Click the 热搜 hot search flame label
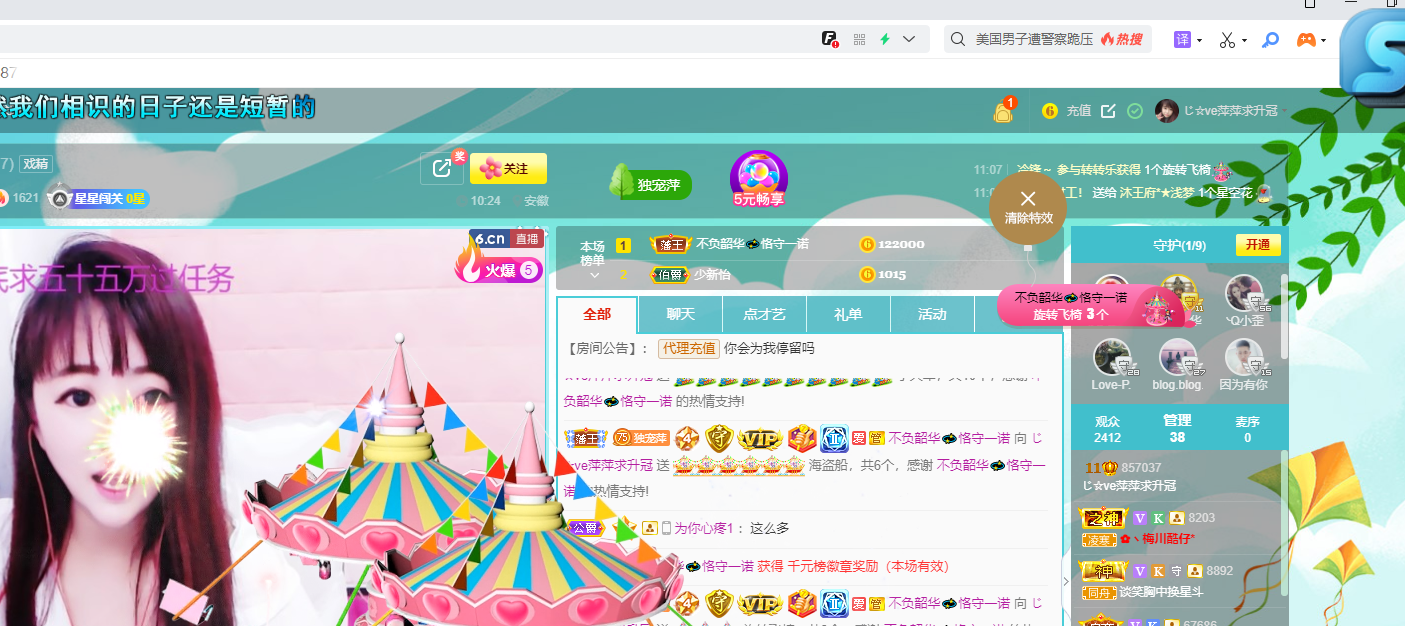The image size is (1405, 626). tap(1121, 39)
